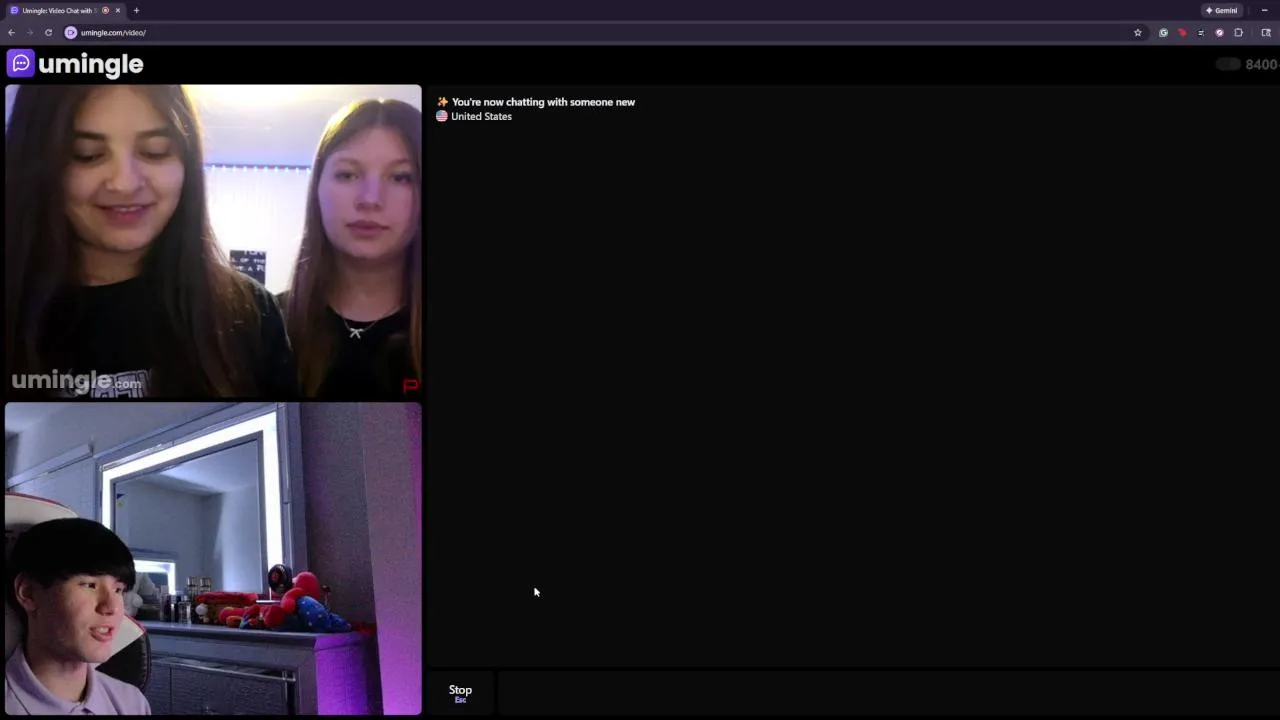Click the browser forward arrow
The width and height of the screenshot is (1280, 720).
click(29, 32)
